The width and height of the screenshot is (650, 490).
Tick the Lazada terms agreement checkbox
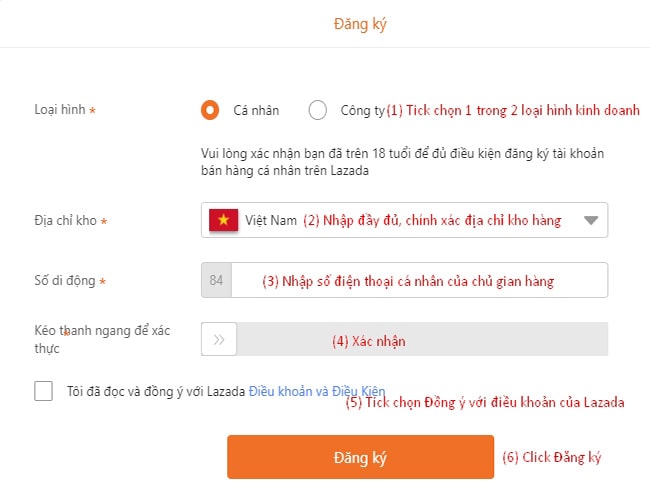coord(43,391)
